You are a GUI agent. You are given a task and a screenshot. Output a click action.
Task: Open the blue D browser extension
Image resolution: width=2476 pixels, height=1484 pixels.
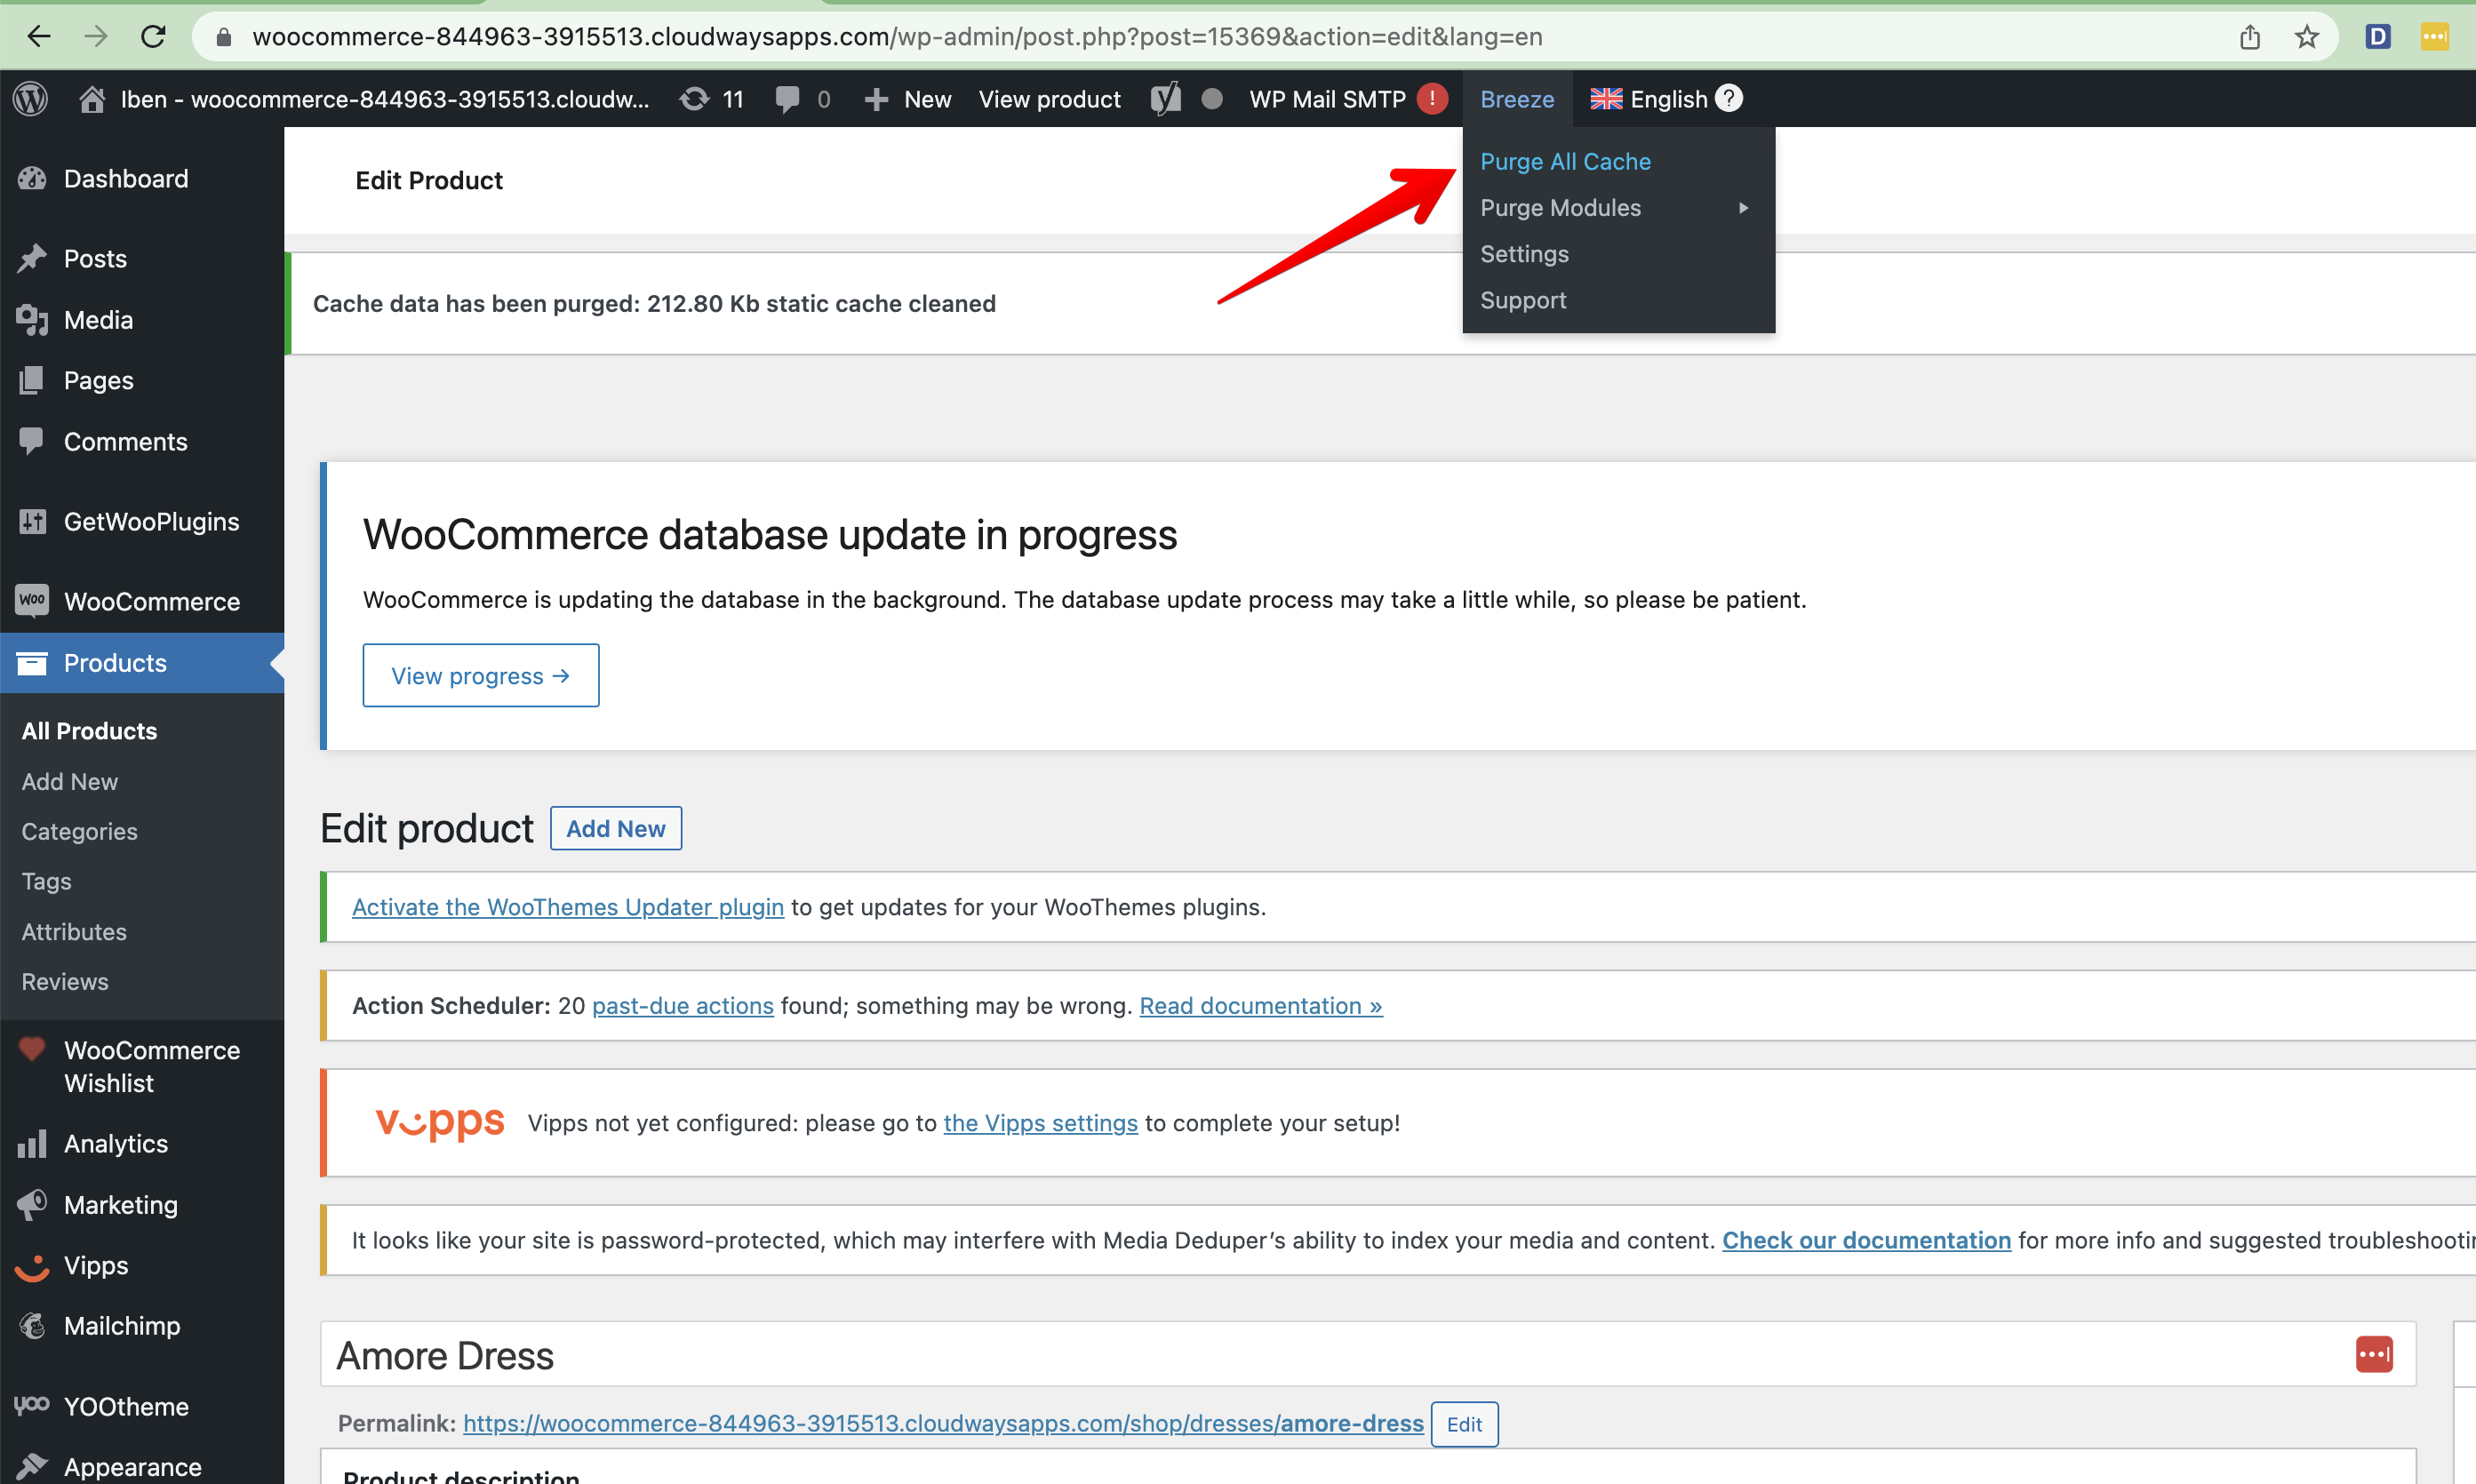(x=2378, y=37)
